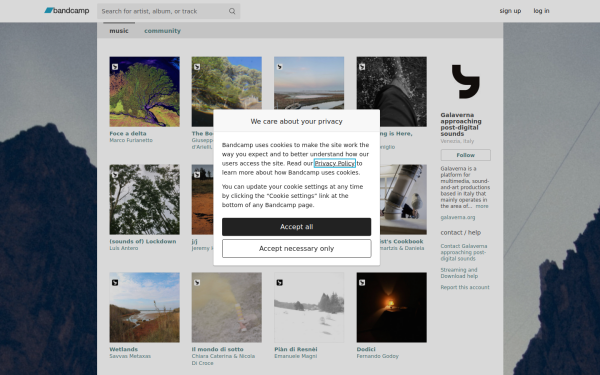Accept all cookies
Image resolution: width=600 pixels, height=375 pixels.
pos(297,227)
